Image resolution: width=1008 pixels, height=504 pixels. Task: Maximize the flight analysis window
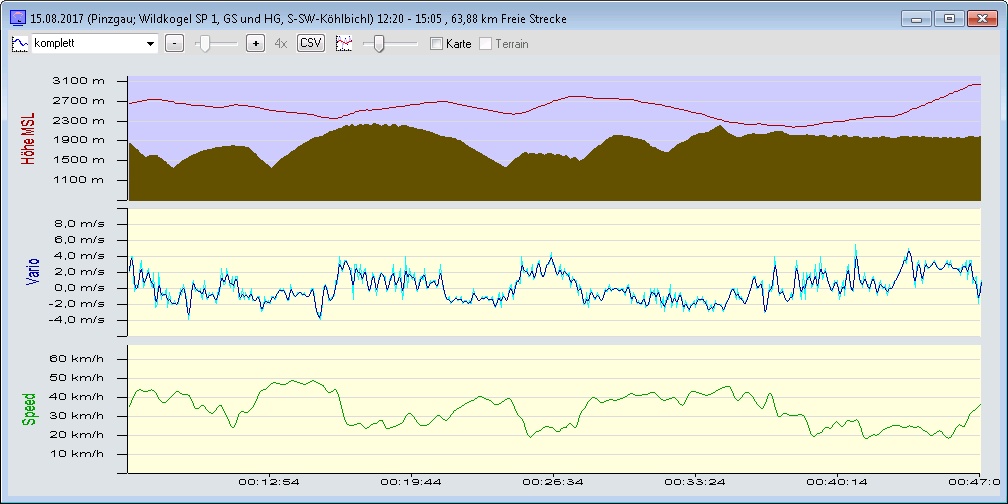[949, 18]
